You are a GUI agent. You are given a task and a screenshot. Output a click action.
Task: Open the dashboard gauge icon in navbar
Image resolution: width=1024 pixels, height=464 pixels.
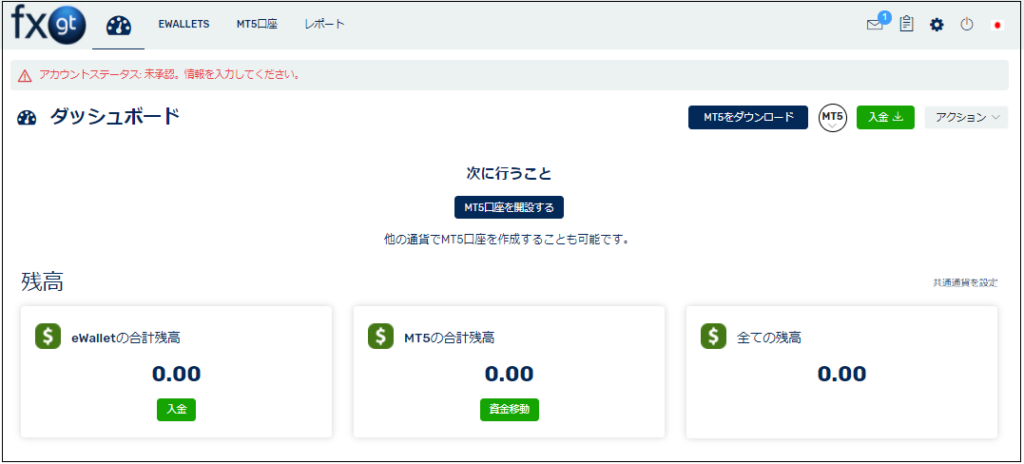click(x=118, y=25)
